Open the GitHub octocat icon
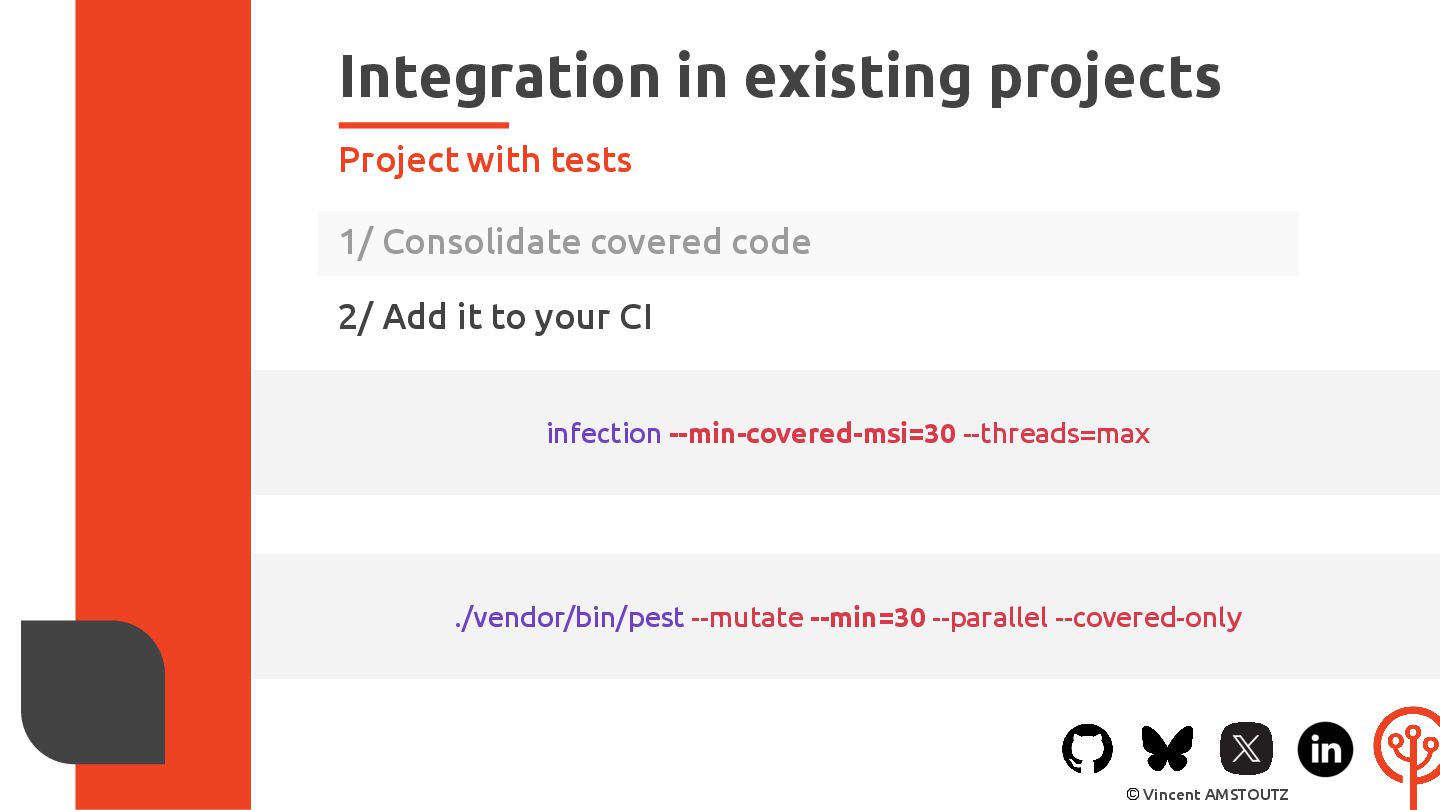The image size is (1440, 810). tap(1087, 748)
